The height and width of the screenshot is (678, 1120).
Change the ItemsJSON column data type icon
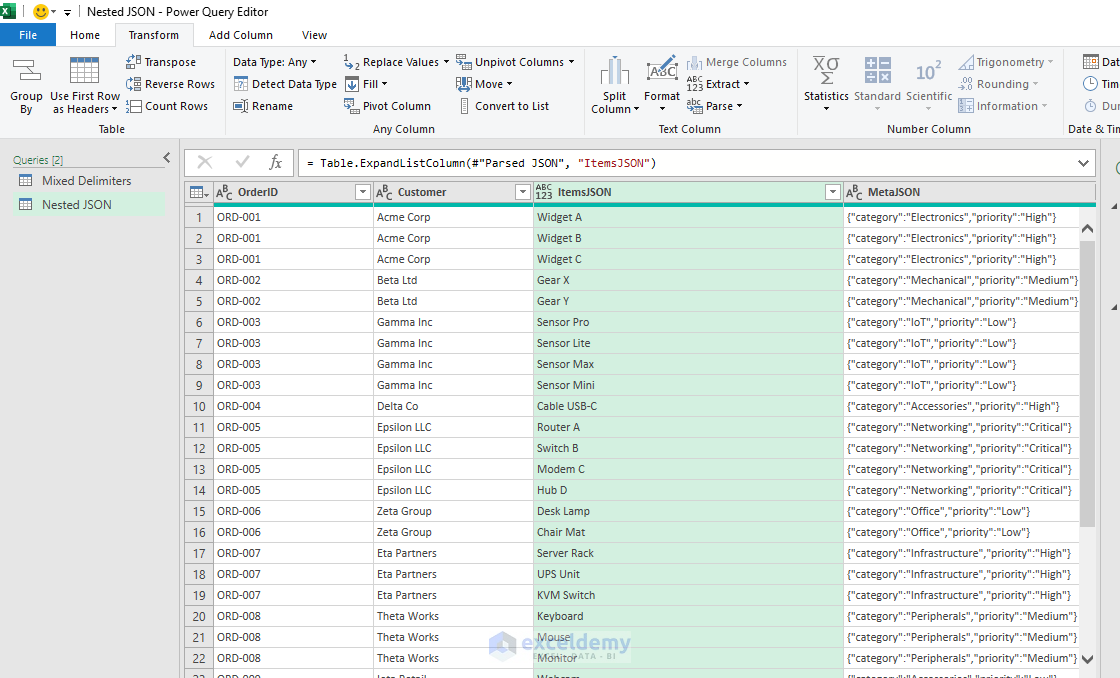[x=544, y=192]
